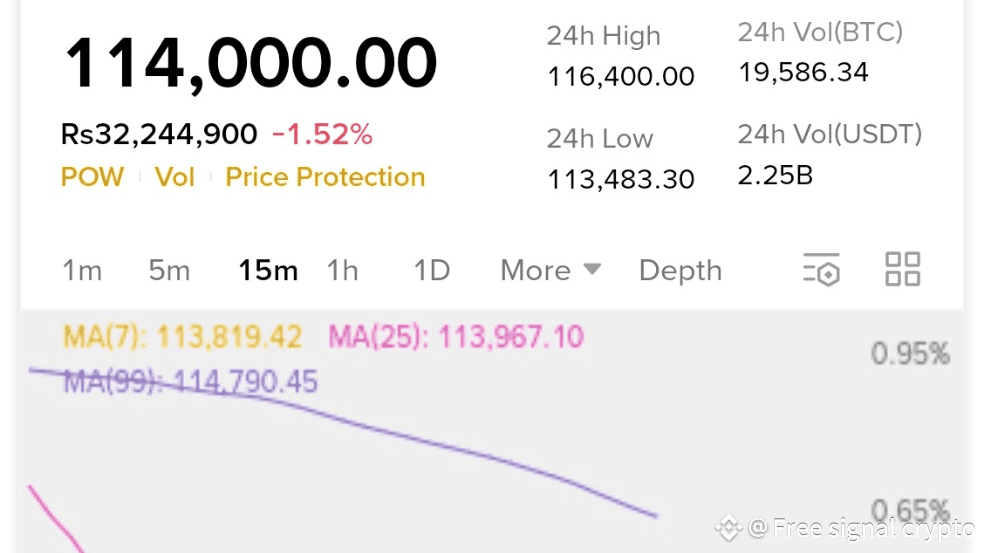Click the MA(7) indicator label
Screen dimensions: 984x553
pos(182,337)
